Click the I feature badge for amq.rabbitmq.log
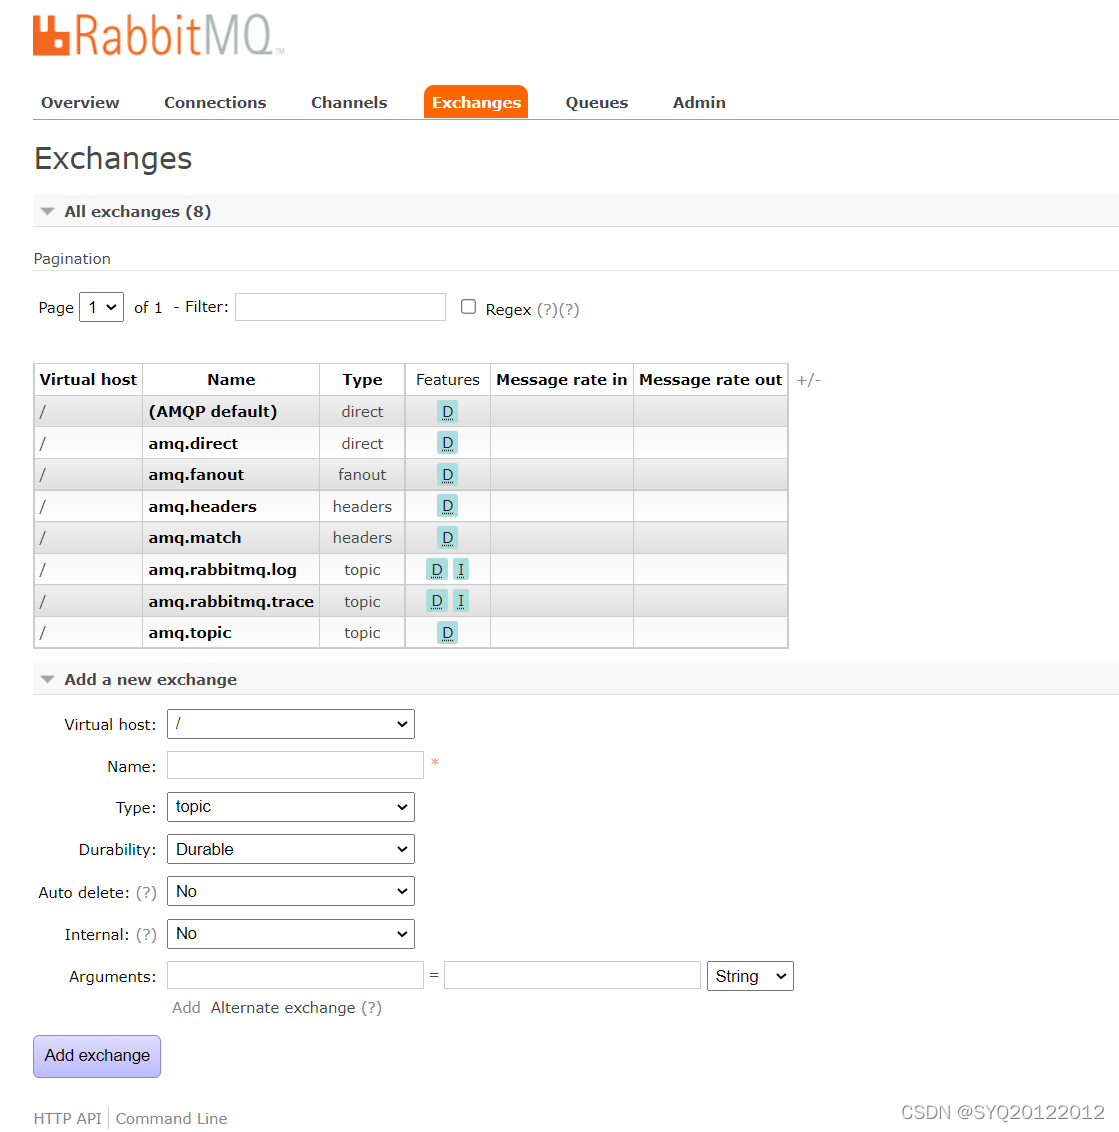 (x=461, y=570)
